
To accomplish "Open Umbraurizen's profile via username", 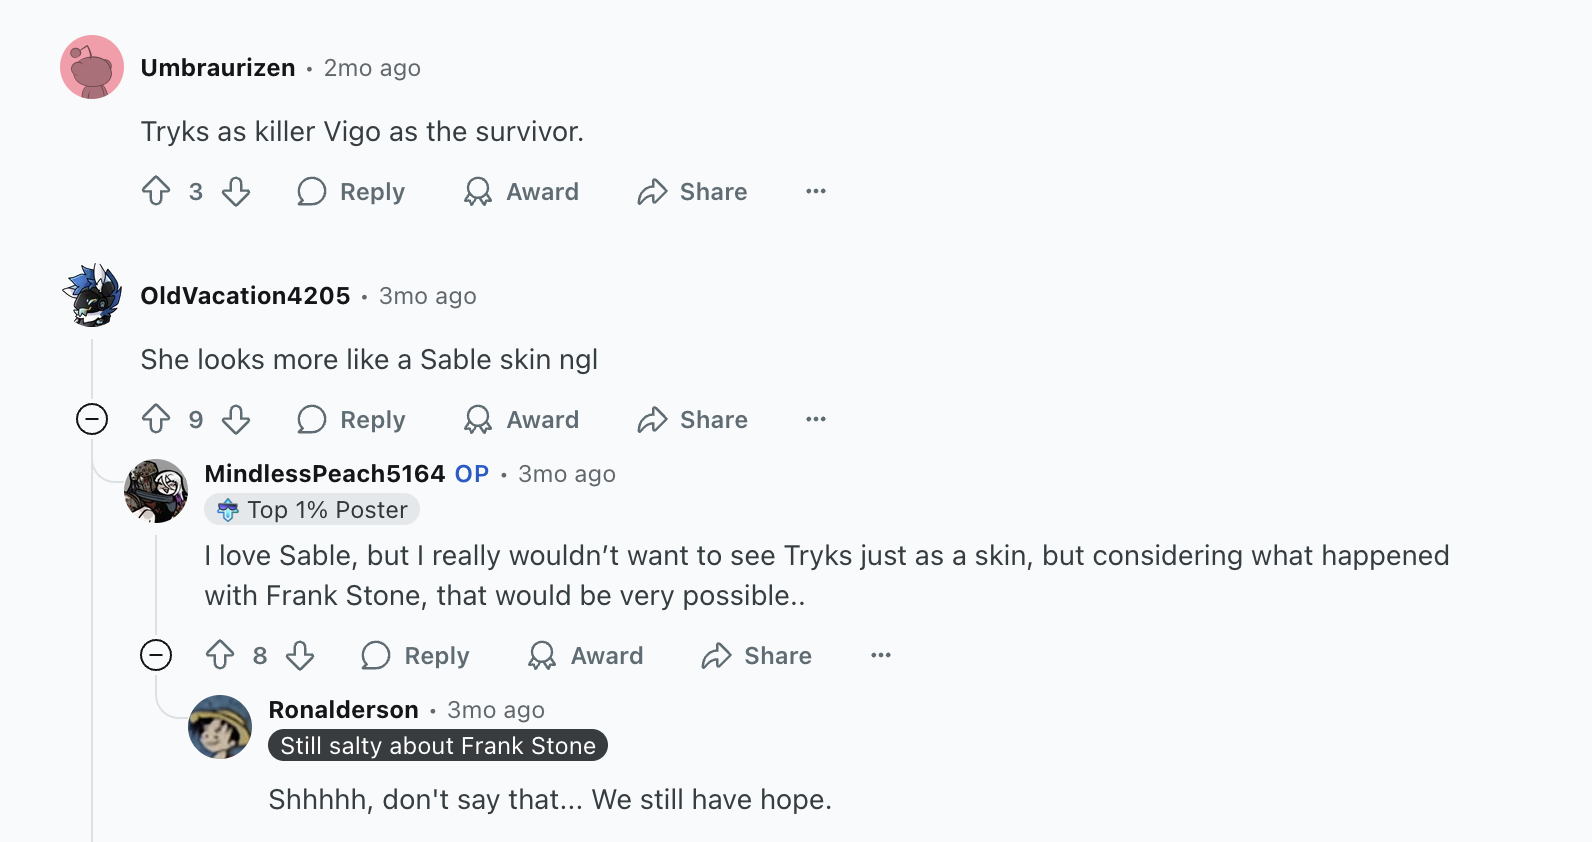I will [217, 67].
